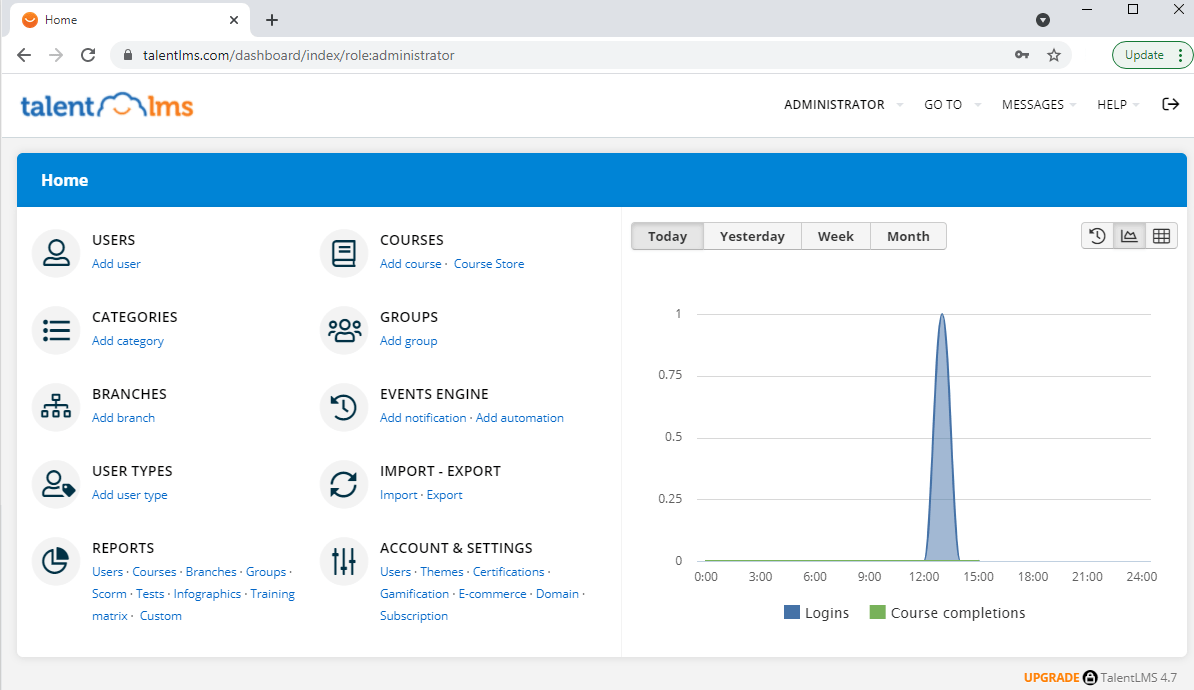
Task: Click the Add group link
Action: click(x=408, y=340)
